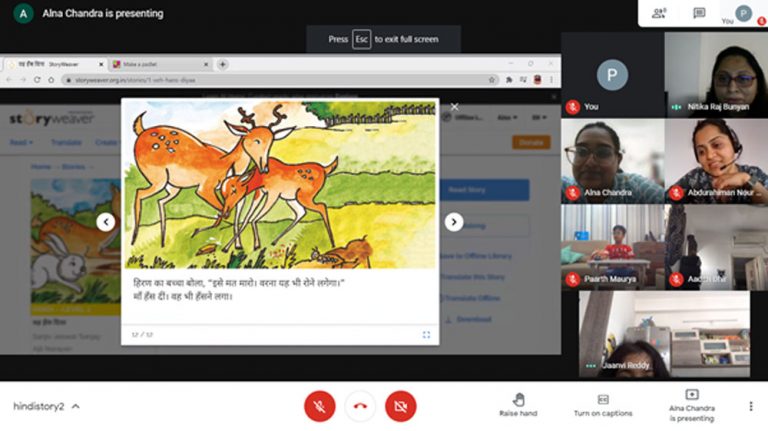Click the browser home button

[x=51, y=79]
